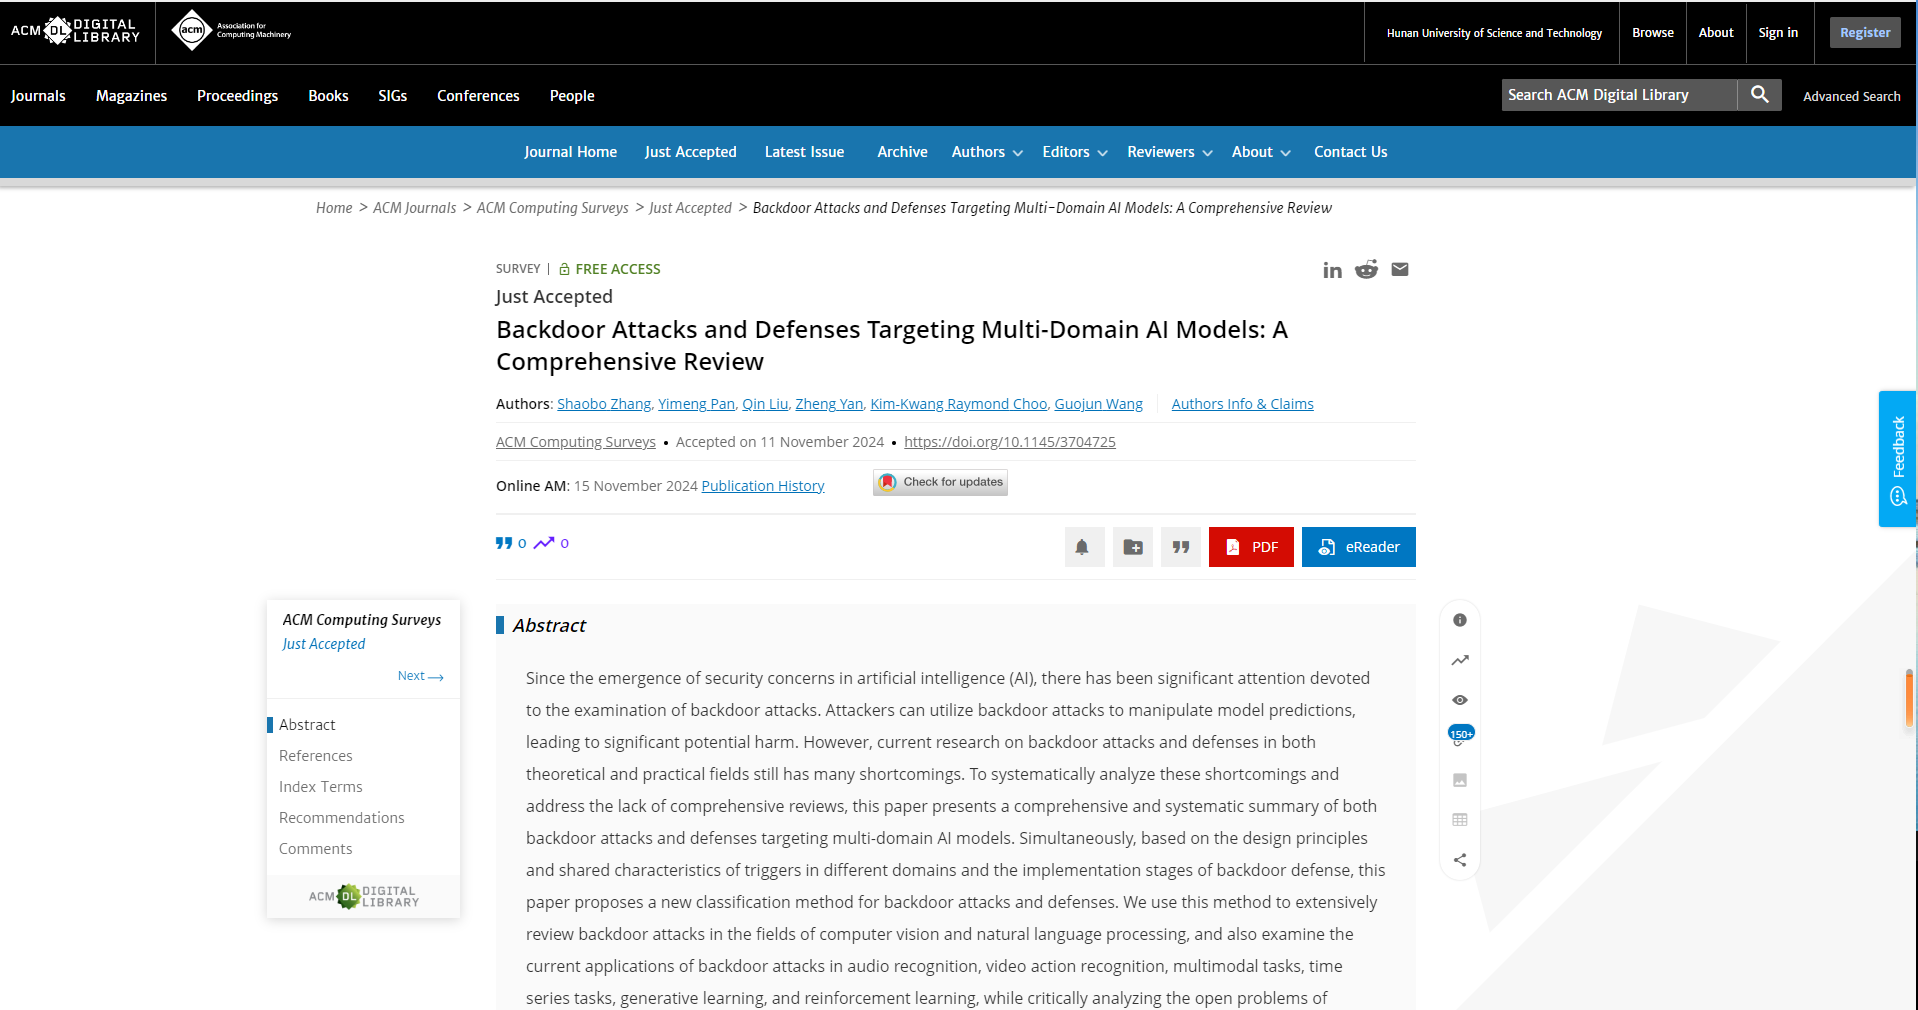Viewport: 1918px width, 1010px height.
Task: Open the Latest Issue tab
Action: coord(804,152)
